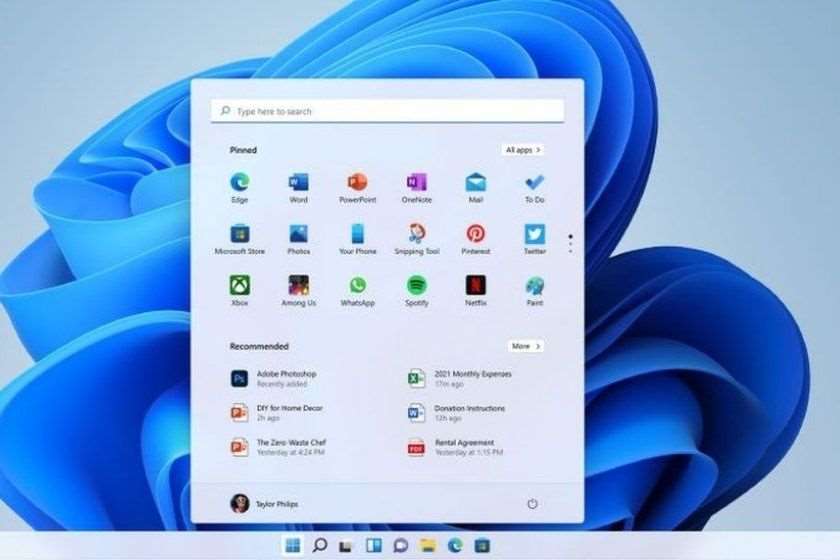The height and width of the screenshot is (560, 840).
Task: Open Task View in taskbar
Action: [346, 546]
